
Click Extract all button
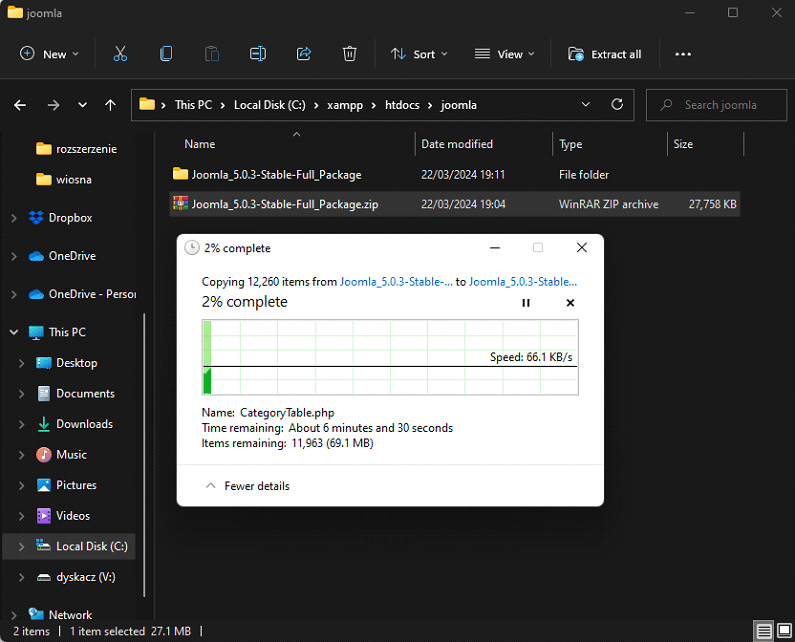click(605, 54)
